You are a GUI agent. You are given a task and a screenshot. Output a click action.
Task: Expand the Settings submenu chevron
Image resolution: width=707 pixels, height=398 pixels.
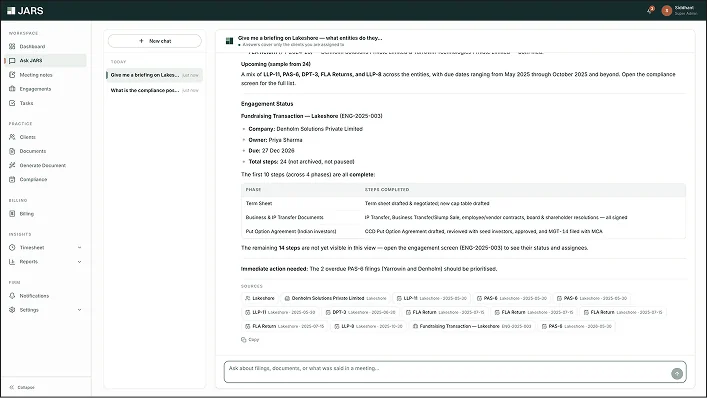click(79, 310)
